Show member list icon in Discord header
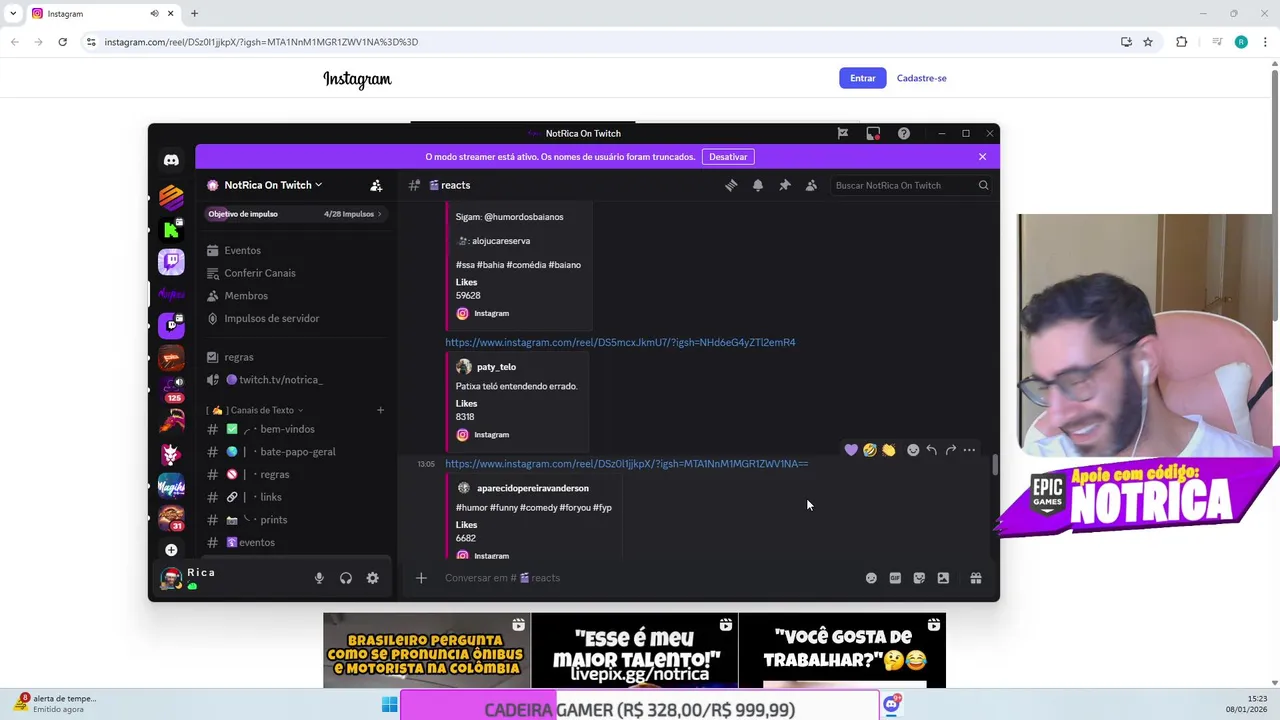Image resolution: width=1280 pixels, height=720 pixels. [x=811, y=185]
